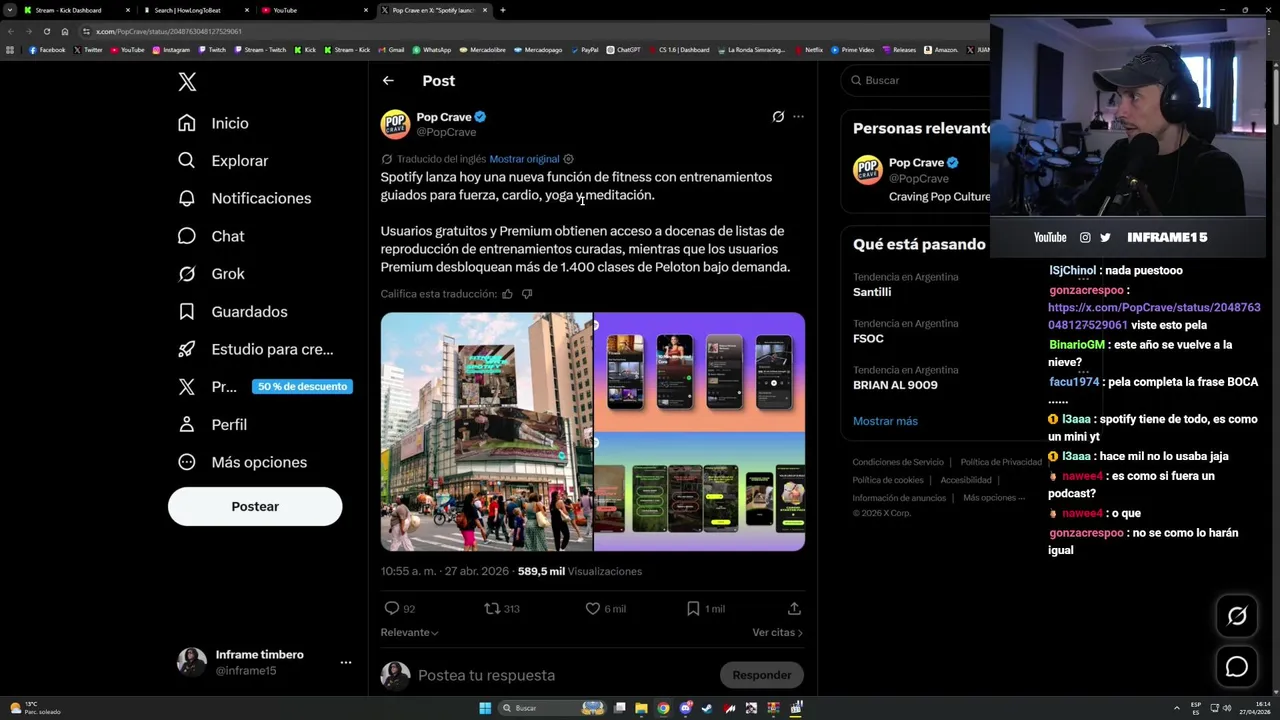The height and width of the screenshot is (720, 1280).
Task: Expand the tab search dropdown arrow
Action: [9, 10]
